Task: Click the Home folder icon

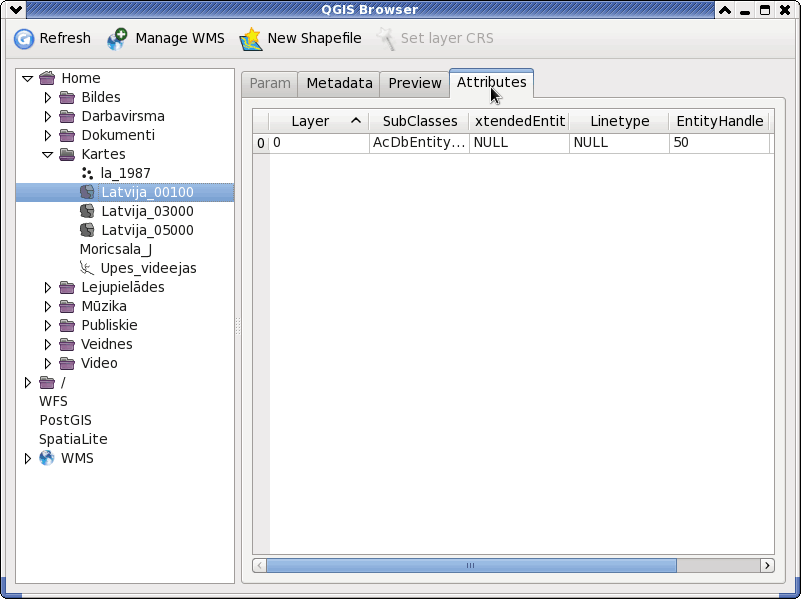Action: pos(47,78)
